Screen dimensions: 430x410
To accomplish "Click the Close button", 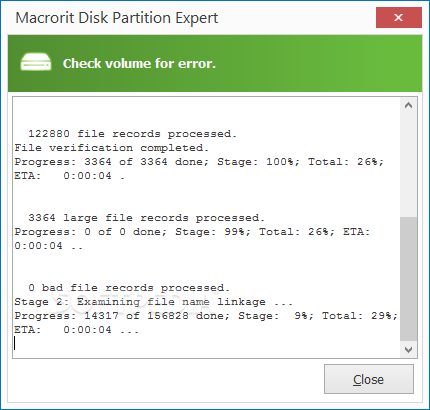I will [369, 379].
